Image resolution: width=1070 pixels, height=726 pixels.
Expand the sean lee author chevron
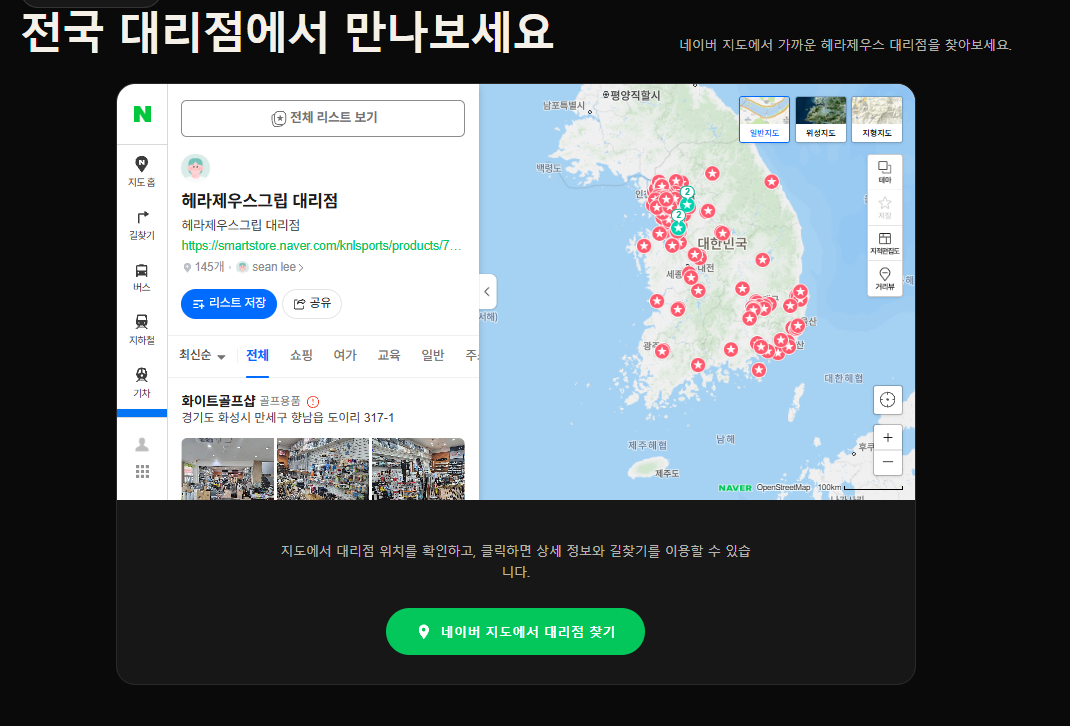tap(301, 267)
